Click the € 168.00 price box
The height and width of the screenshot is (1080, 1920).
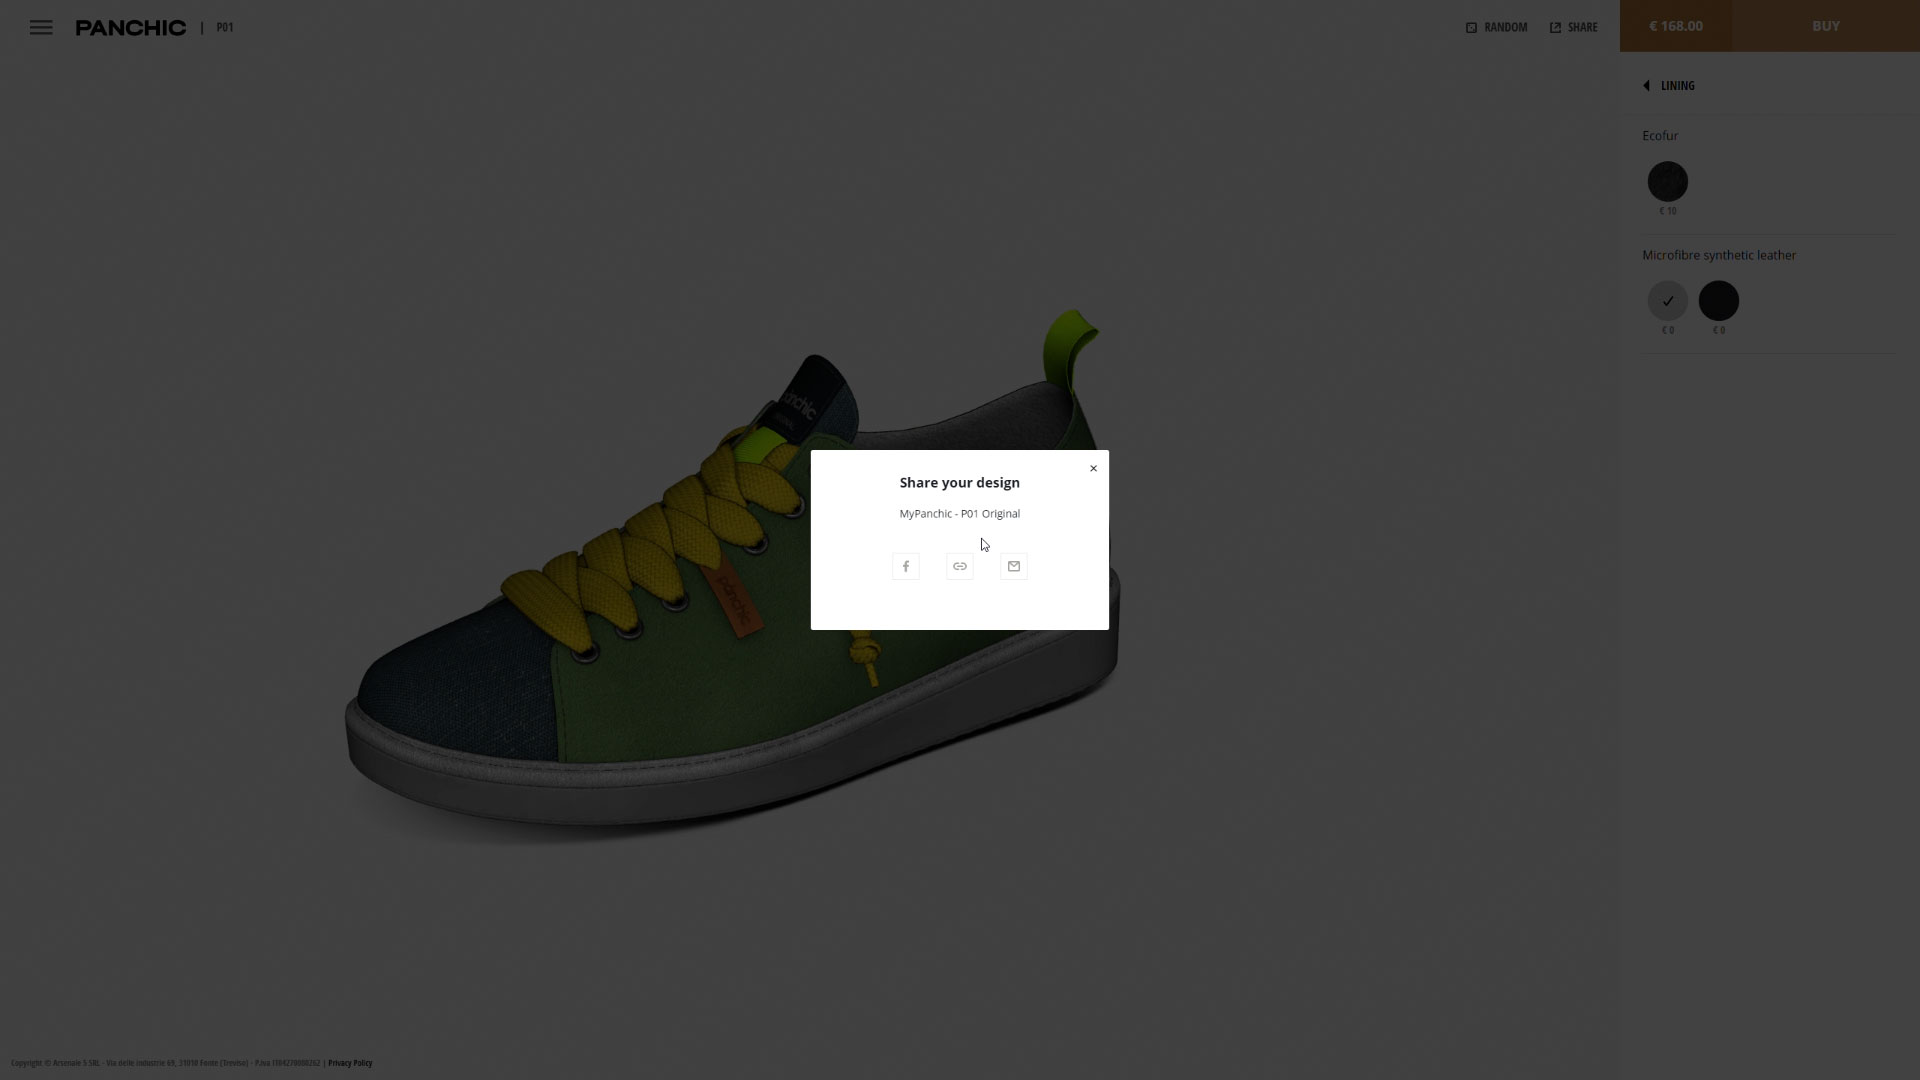click(1676, 26)
